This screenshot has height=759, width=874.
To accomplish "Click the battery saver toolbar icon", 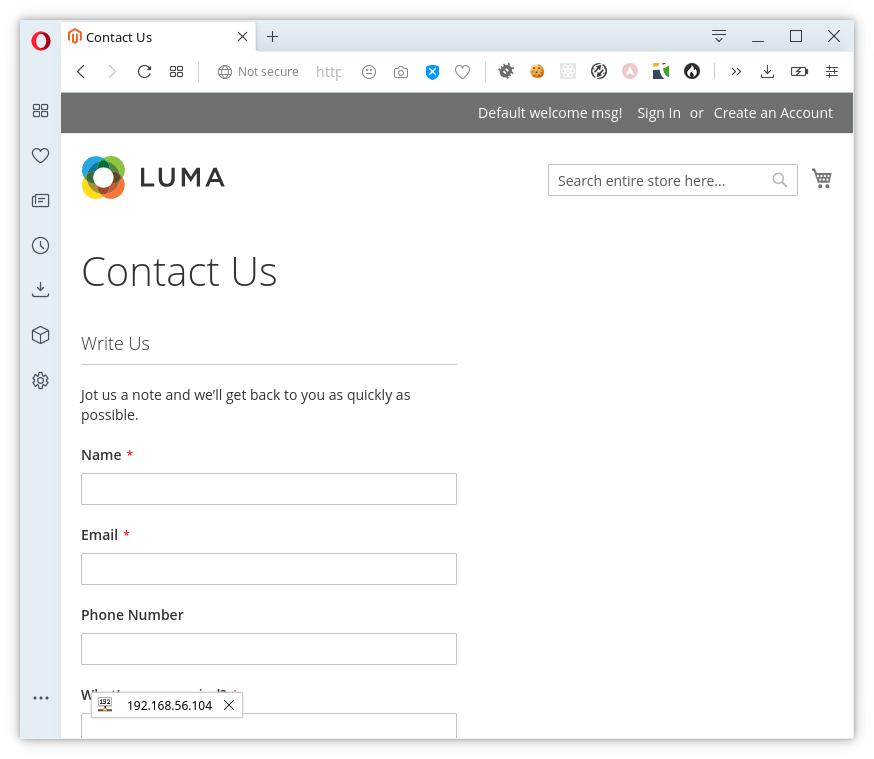I will click(x=799, y=71).
